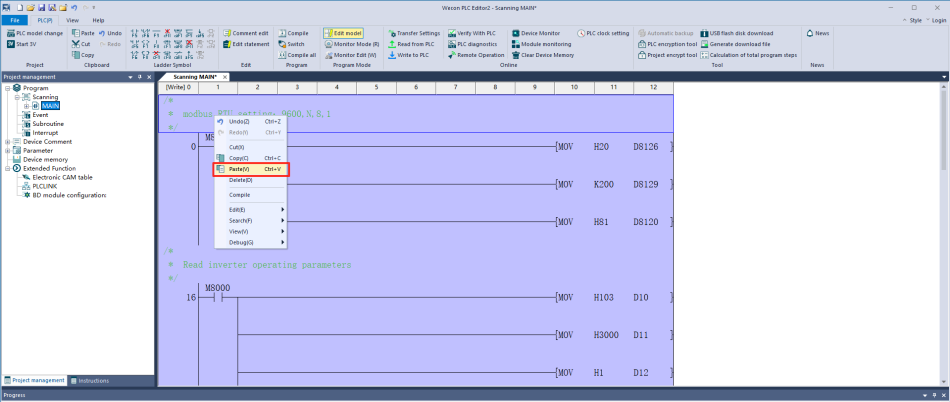Switch to the View ribbon tab

[72, 20]
